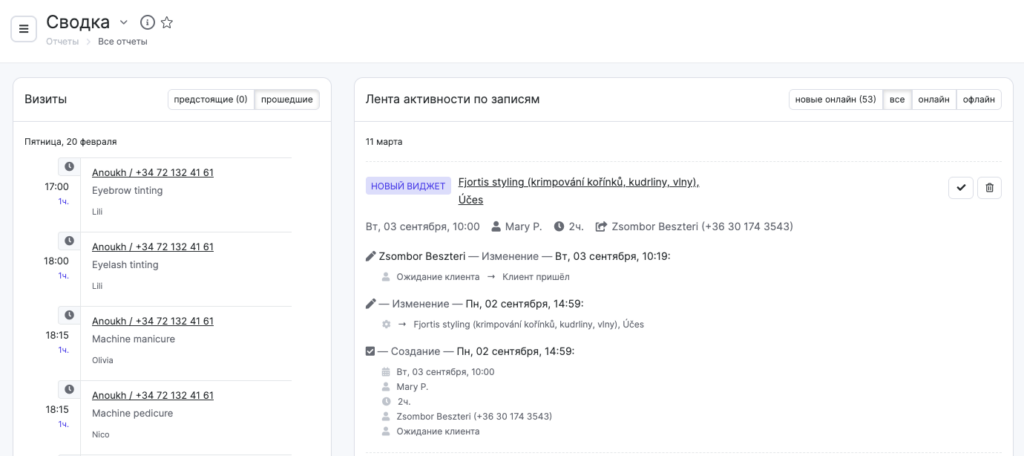Viewport: 1024px width, 456px height.
Task: Click the НОВЫЙ ВИДЖЕТ badge
Action: [407, 186]
